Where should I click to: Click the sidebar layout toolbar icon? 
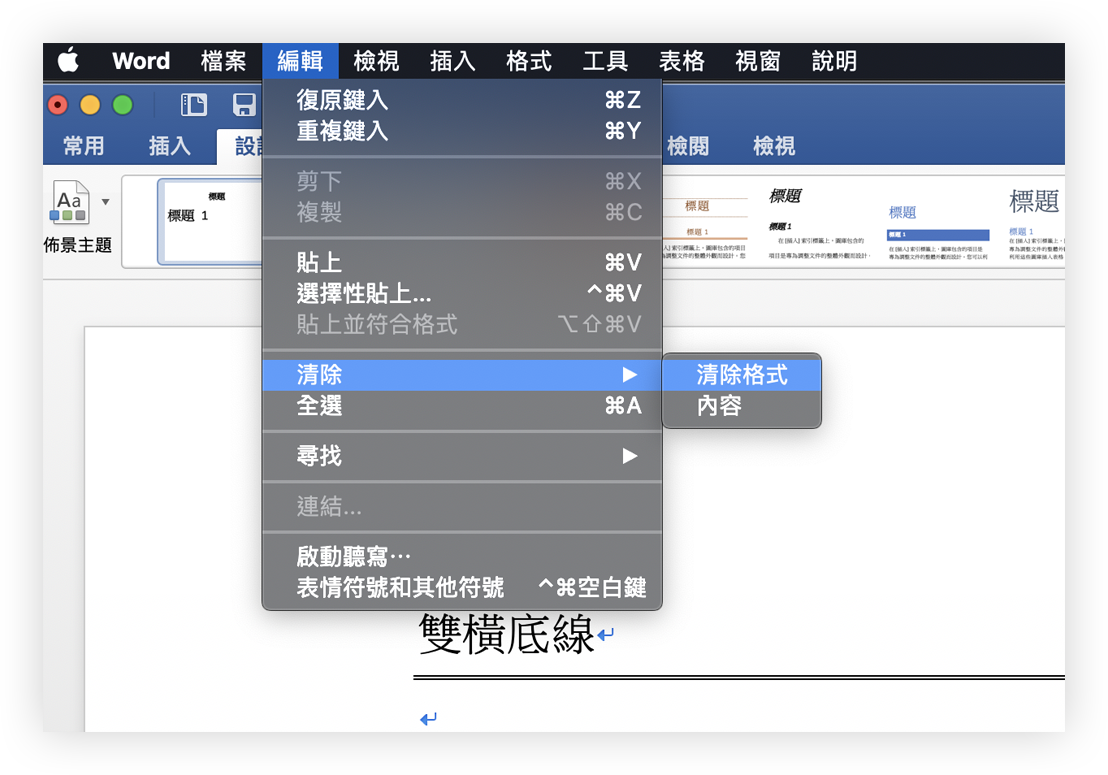pos(194,105)
